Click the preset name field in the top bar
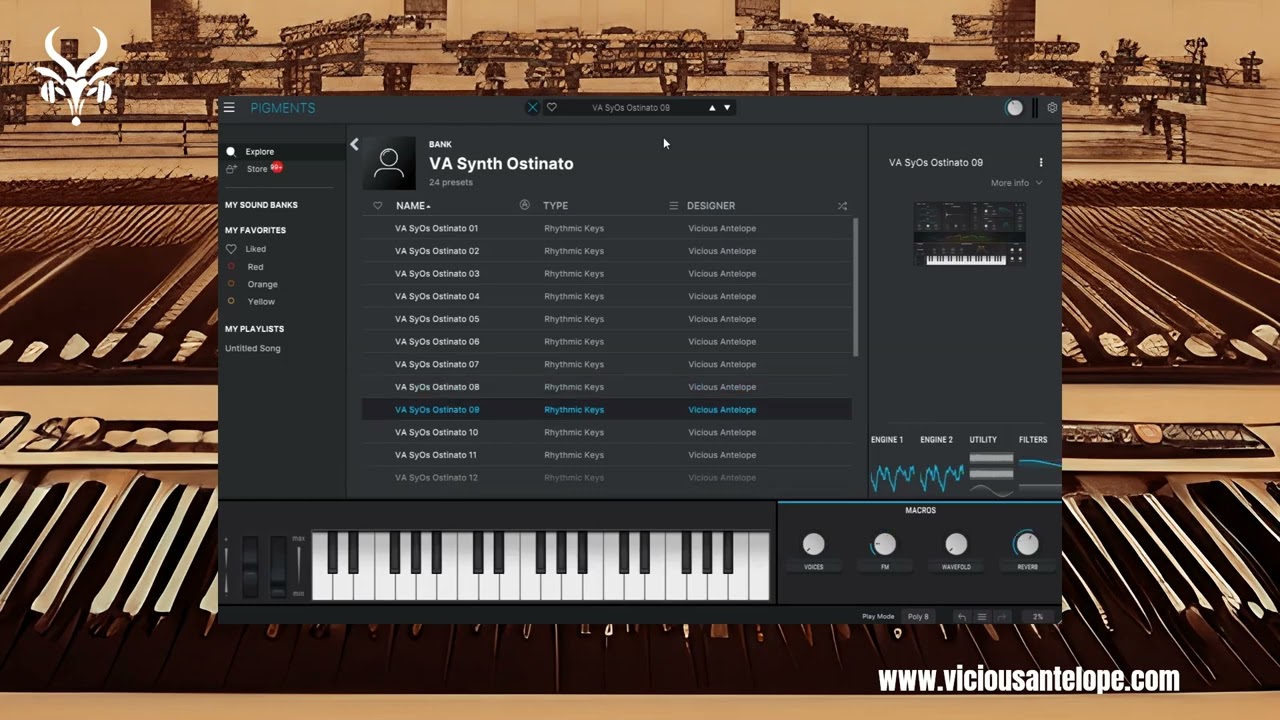 pos(630,108)
